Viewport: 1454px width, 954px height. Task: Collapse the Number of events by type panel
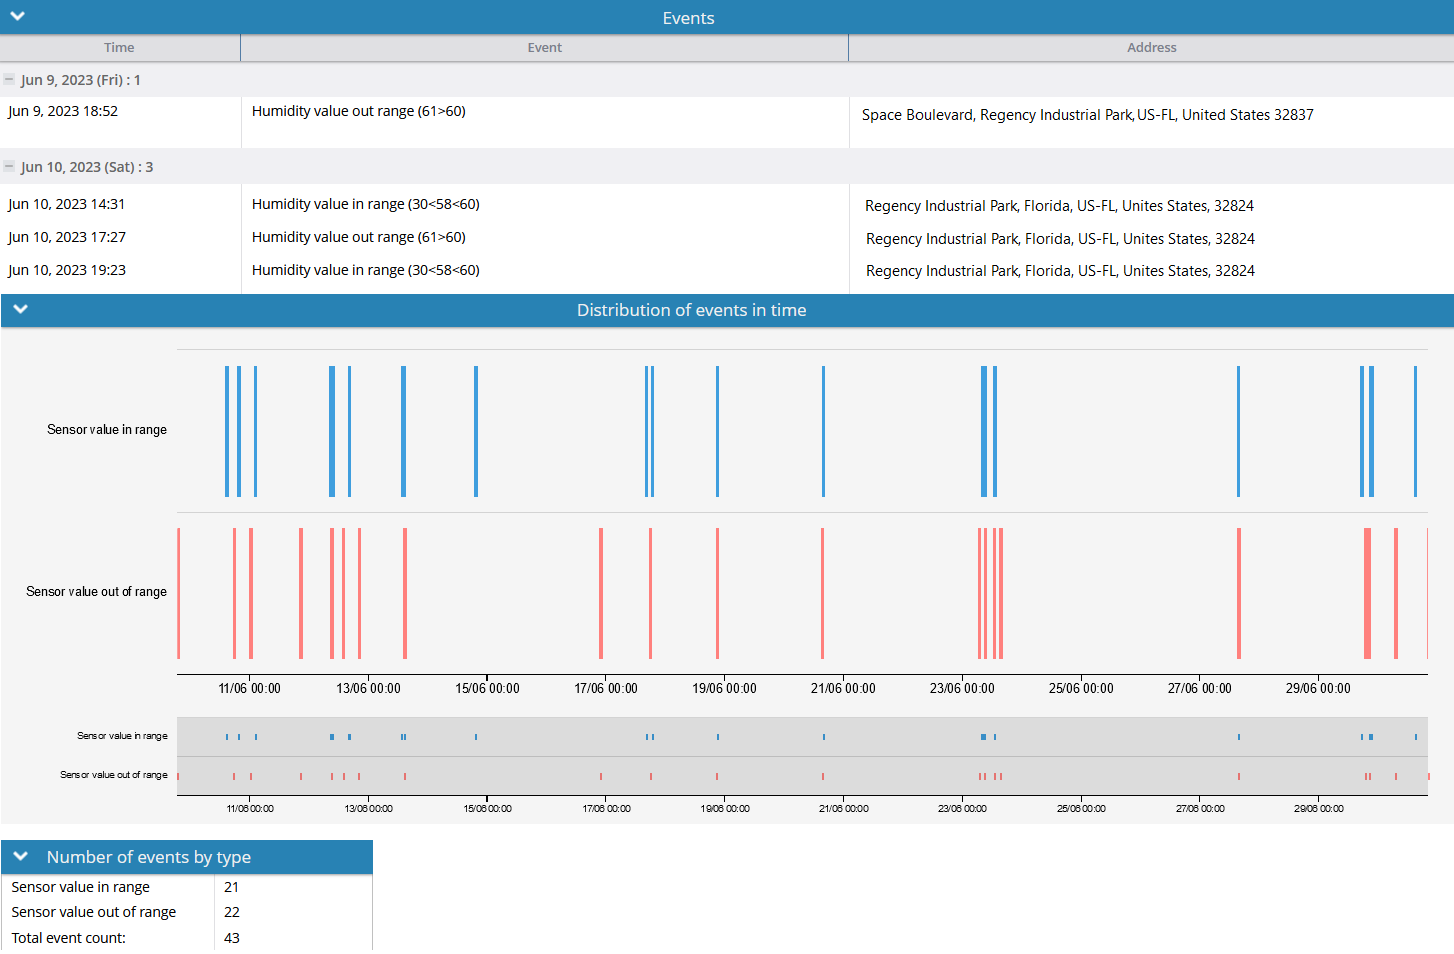coord(20,857)
